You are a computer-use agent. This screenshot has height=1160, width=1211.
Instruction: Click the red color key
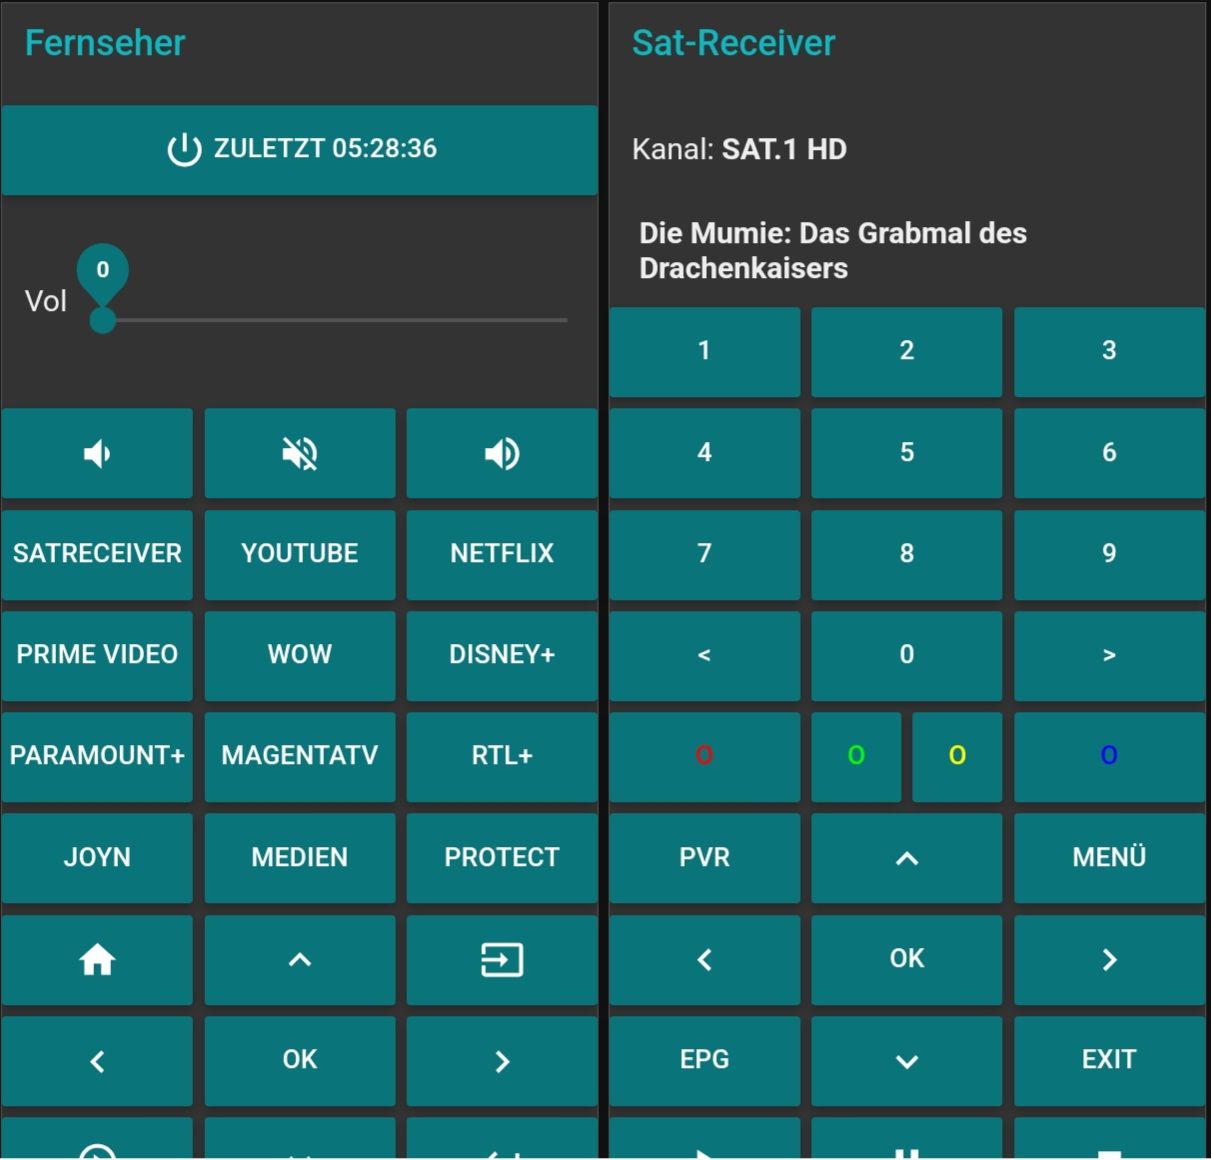705,756
